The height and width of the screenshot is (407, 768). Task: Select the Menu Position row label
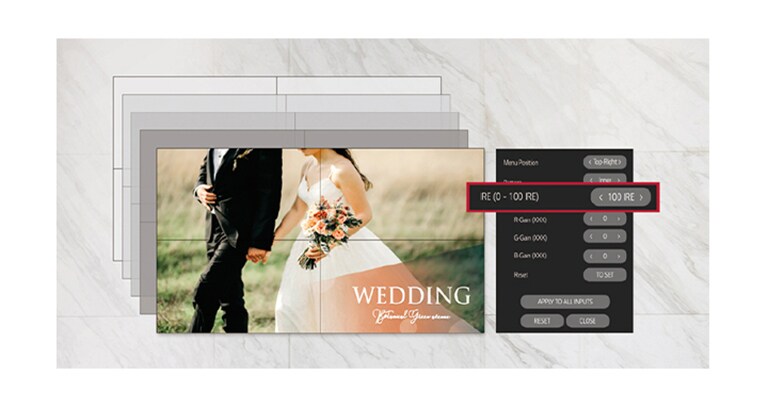(x=520, y=161)
